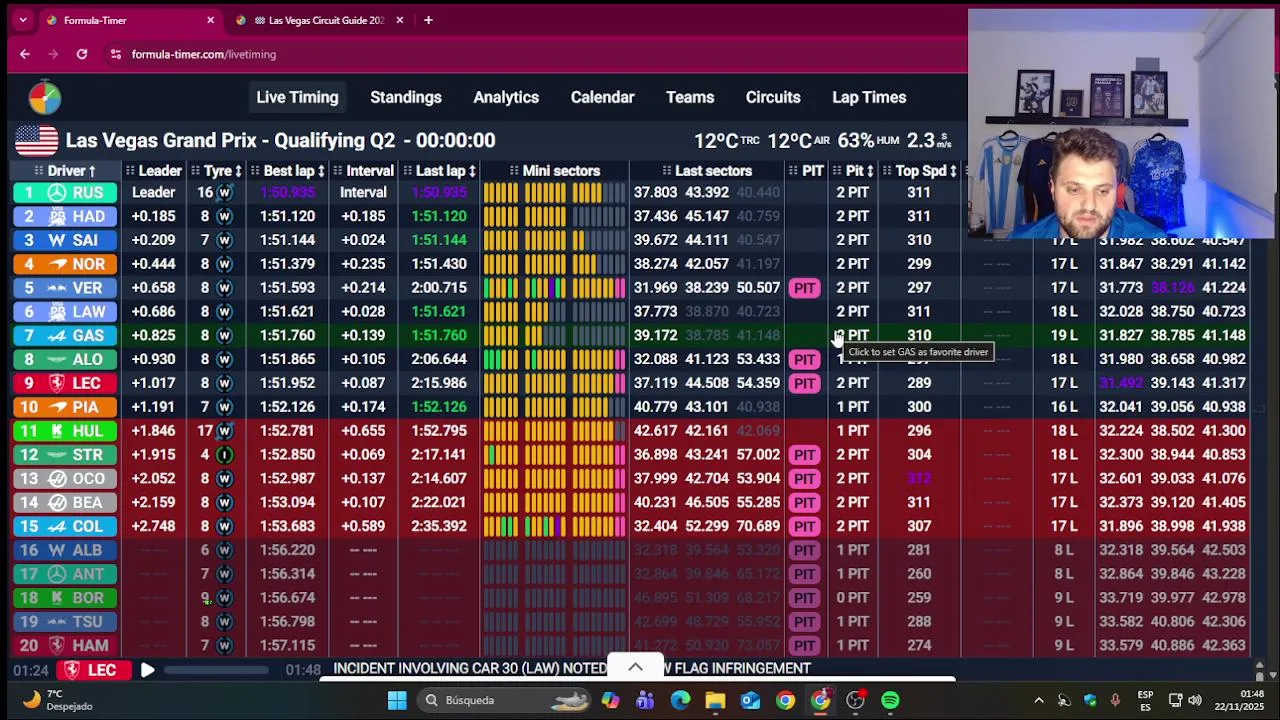Open the Live Timing tab
Screen dimensions: 1280x720
point(297,97)
